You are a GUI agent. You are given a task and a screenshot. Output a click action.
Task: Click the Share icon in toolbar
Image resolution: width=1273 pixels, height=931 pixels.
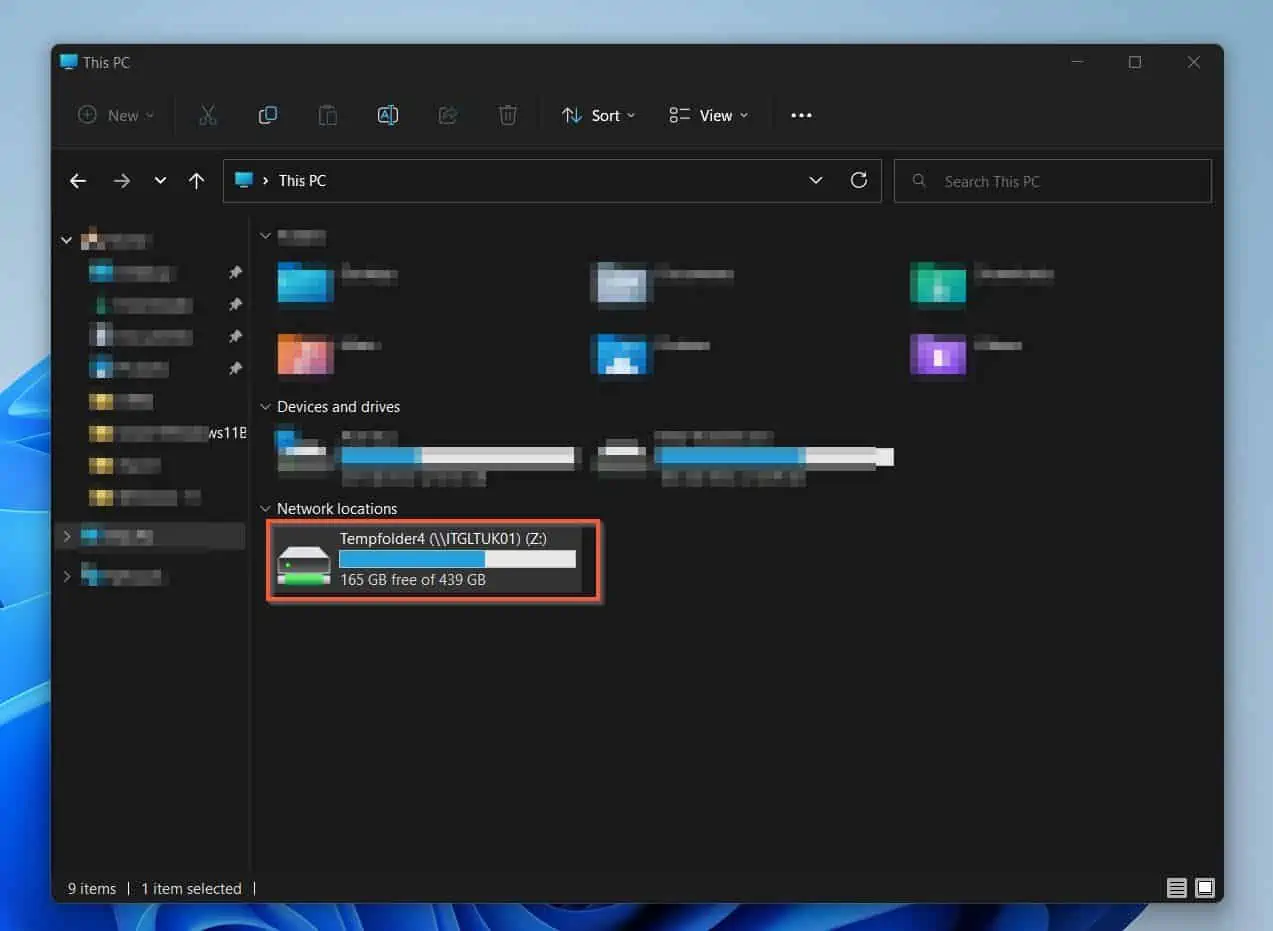click(448, 115)
